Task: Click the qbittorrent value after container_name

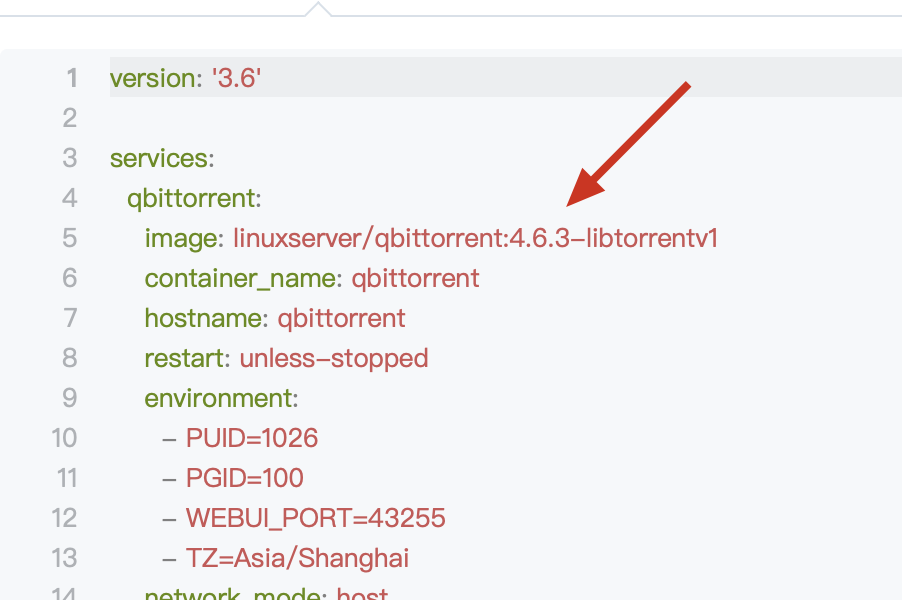Action: coord(415,279)
